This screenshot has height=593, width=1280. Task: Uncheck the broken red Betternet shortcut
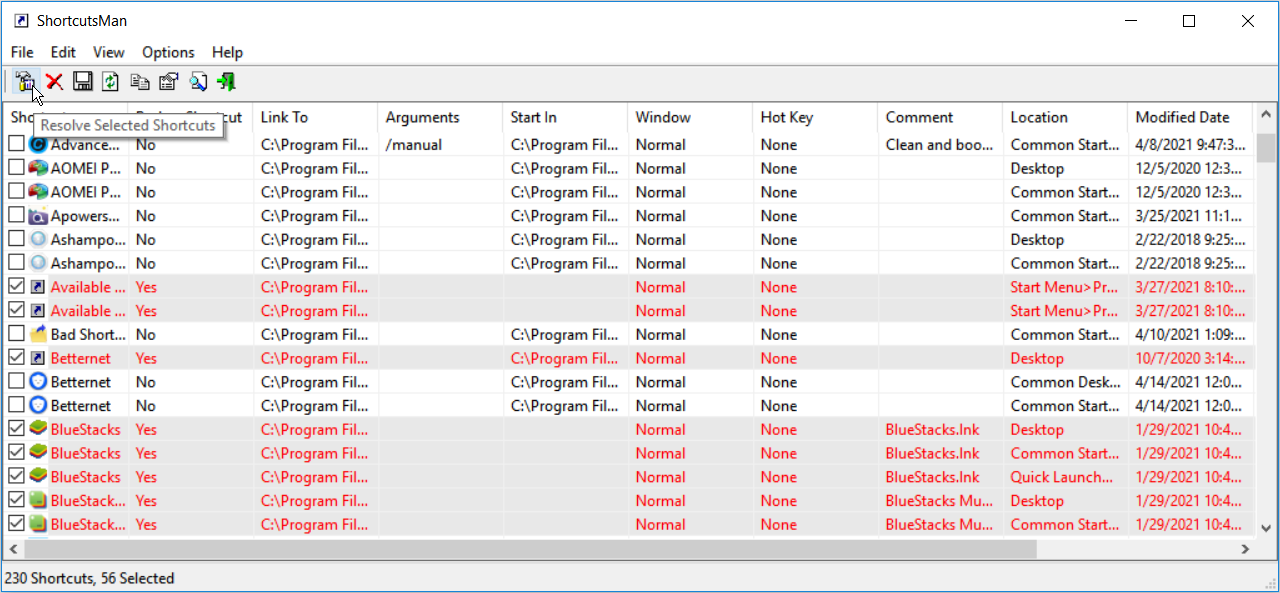pos(17,358)
